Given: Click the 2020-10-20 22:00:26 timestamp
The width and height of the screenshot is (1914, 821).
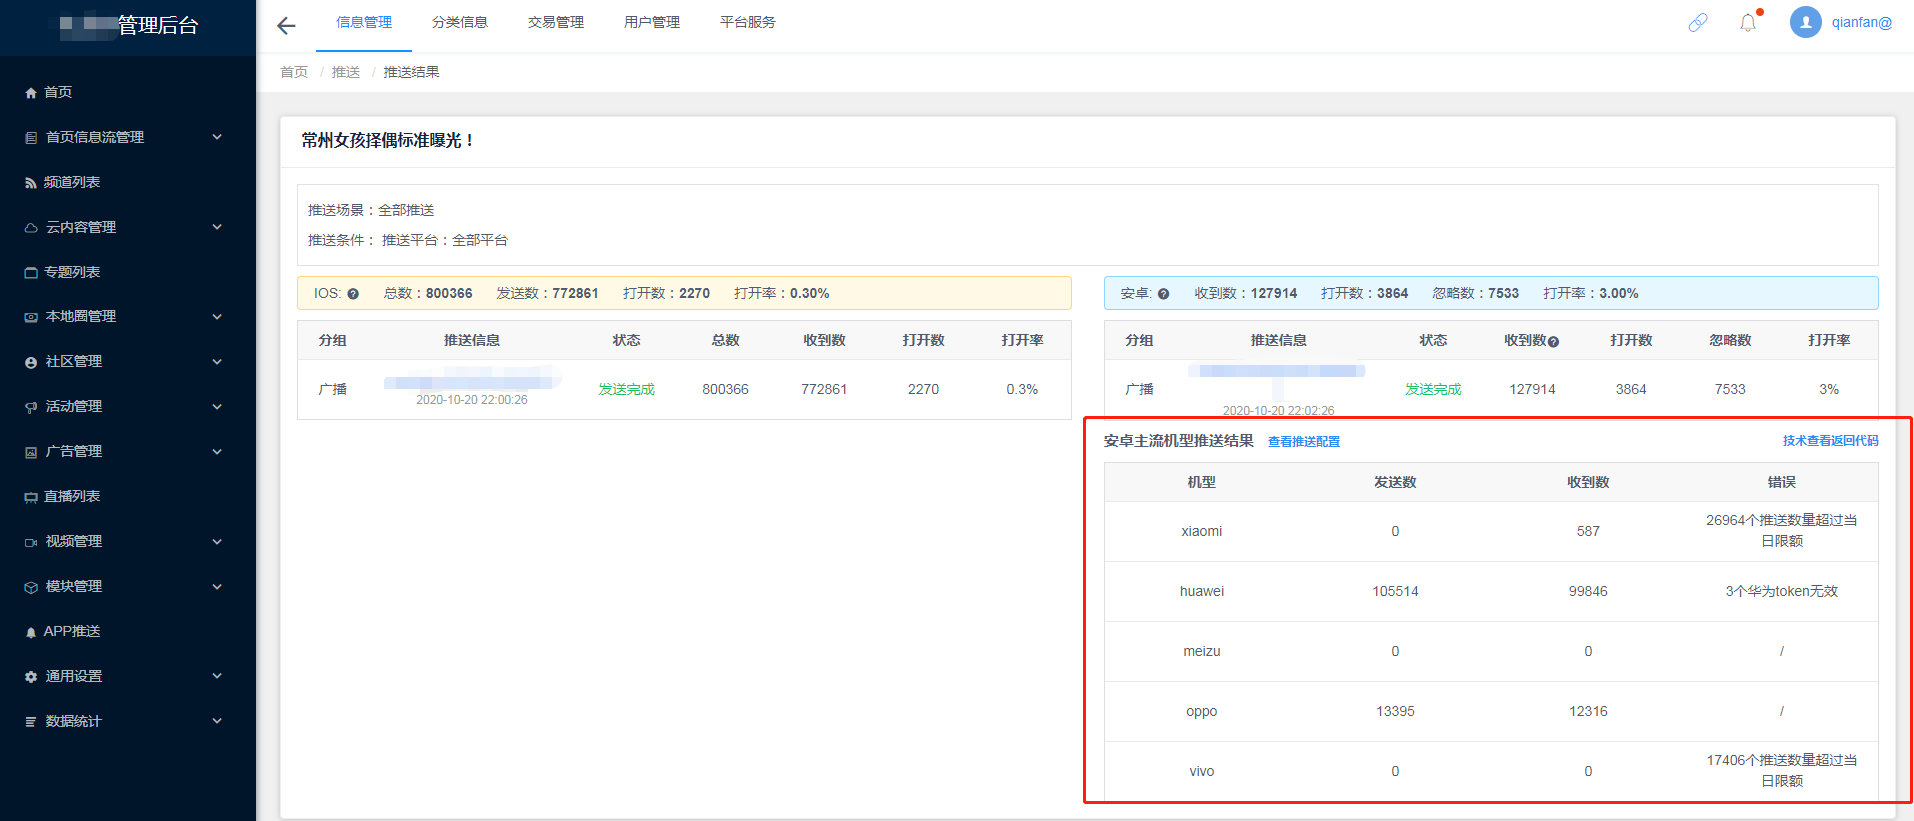Looking at the screenshot, I should pyautogui.click(x=472, y=400).
